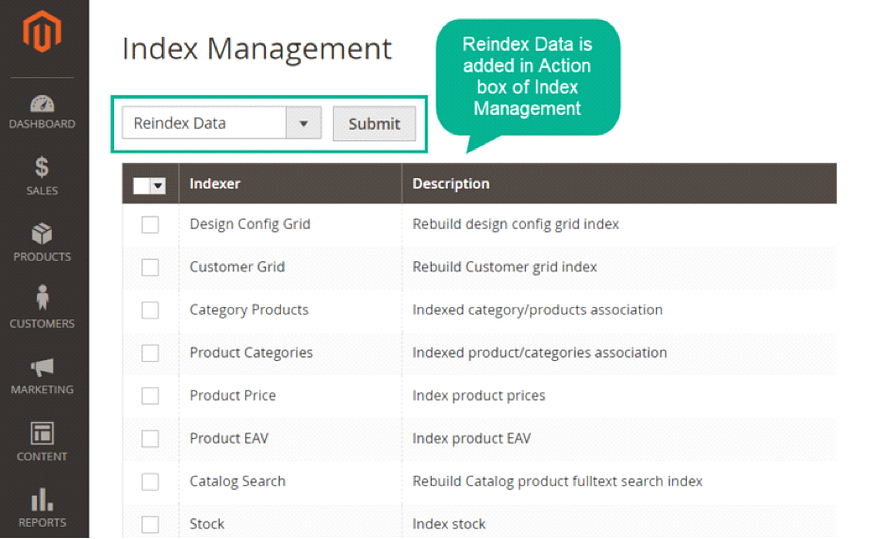Select the Product Price row checkbox
Image resolution: width=887 pixels, height=539 pixels.
[150, 396]
